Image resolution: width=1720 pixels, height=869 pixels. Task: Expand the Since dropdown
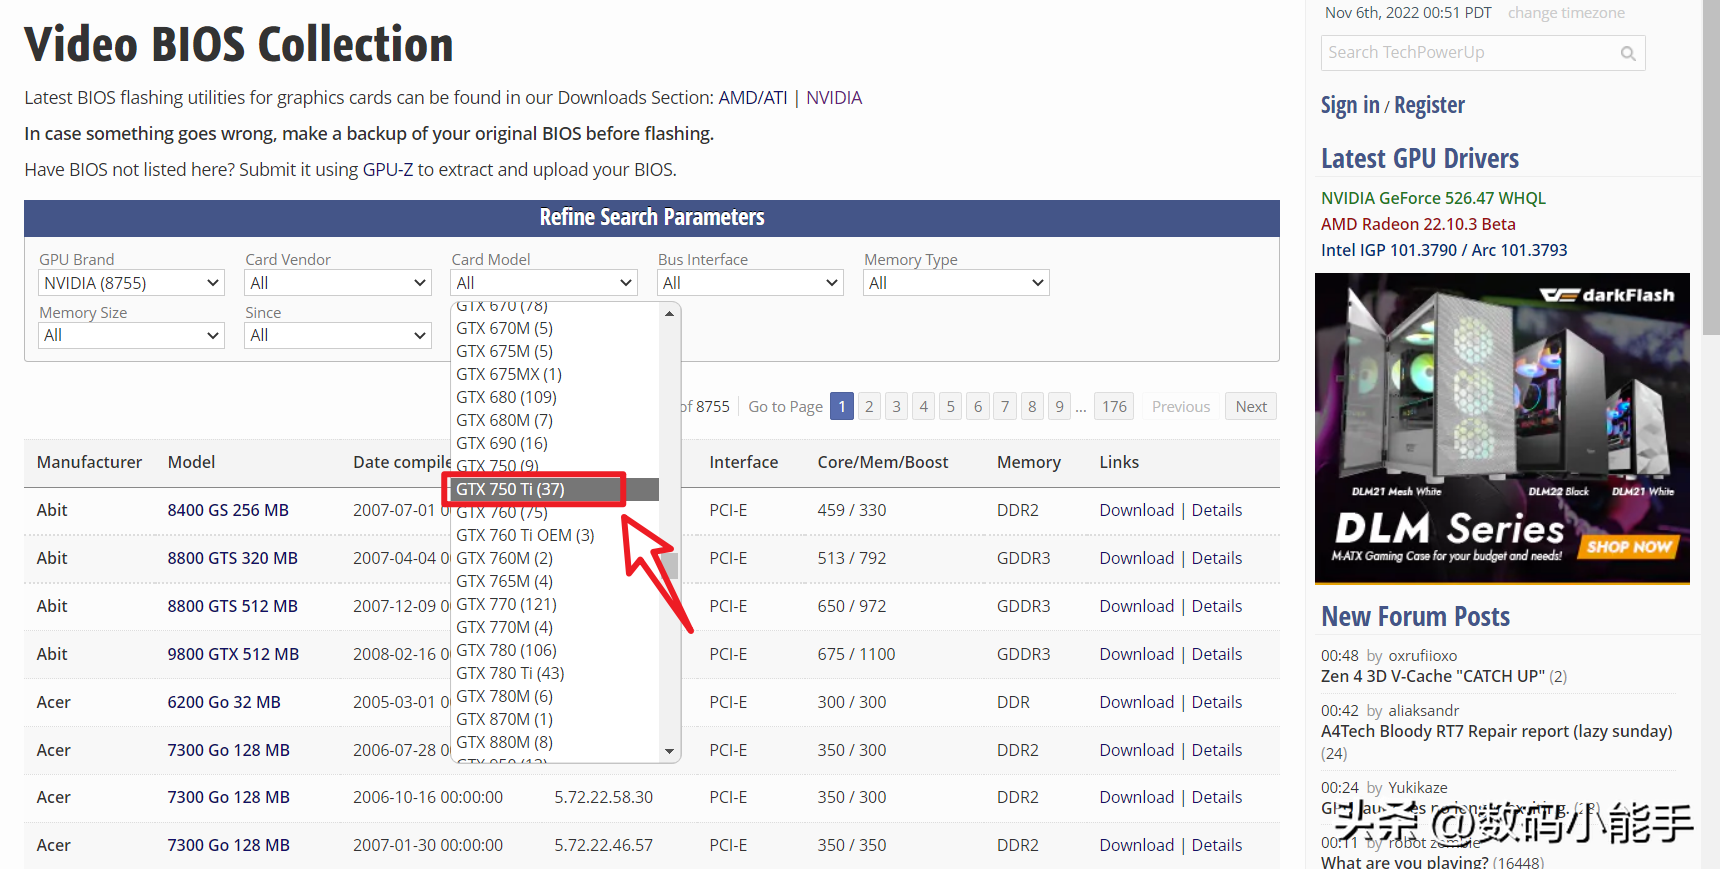click(337, 335)
